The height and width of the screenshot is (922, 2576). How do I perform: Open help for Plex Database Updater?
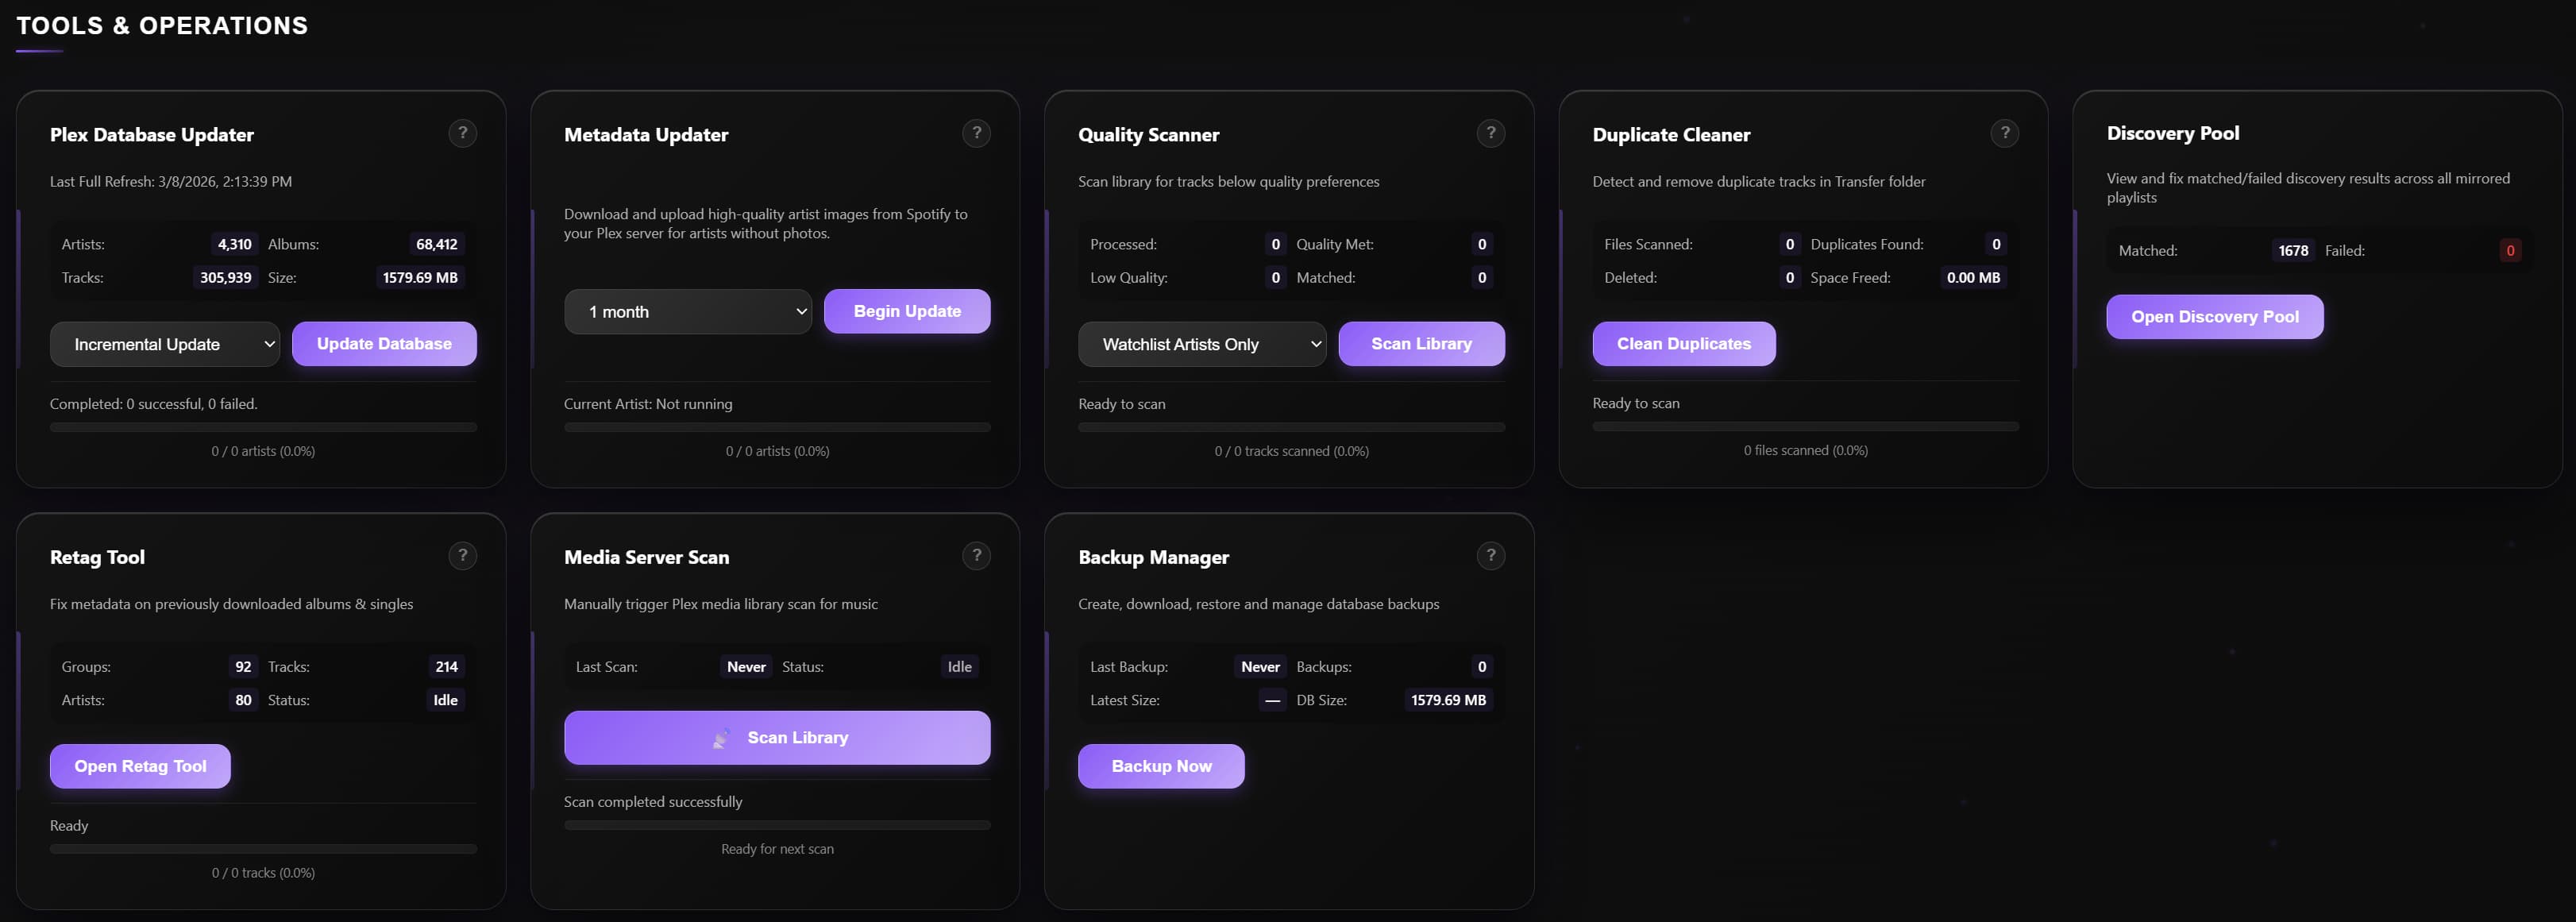pyautogui.click(x=462, y=133)
